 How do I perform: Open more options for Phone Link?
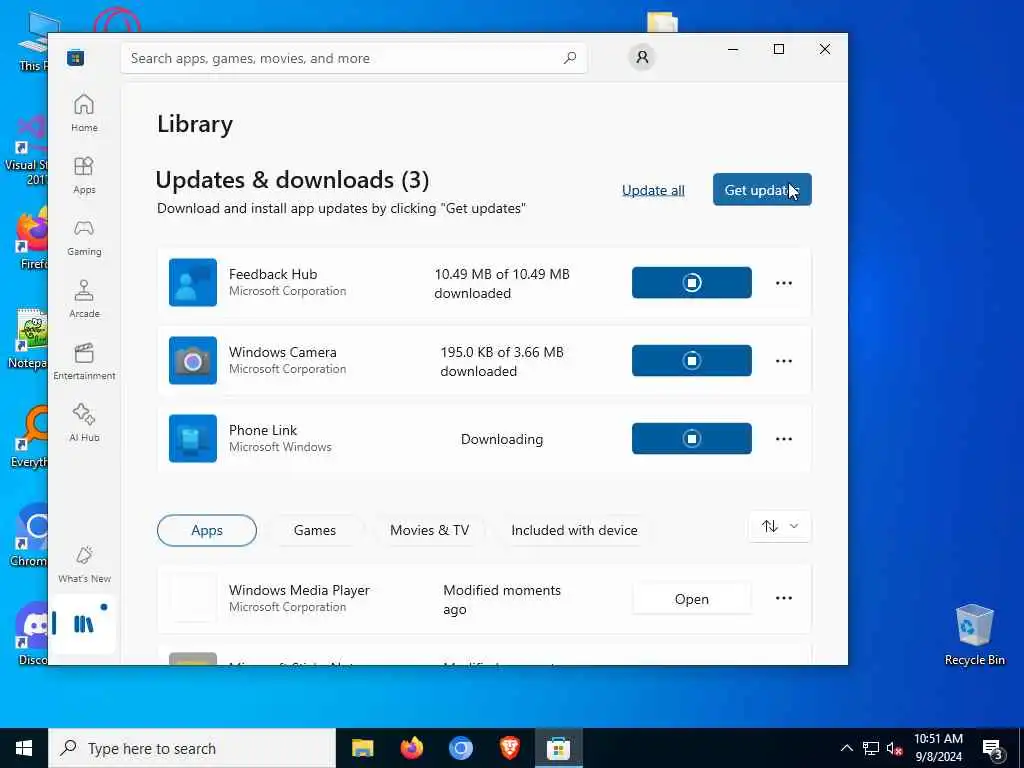coord(784,439)
